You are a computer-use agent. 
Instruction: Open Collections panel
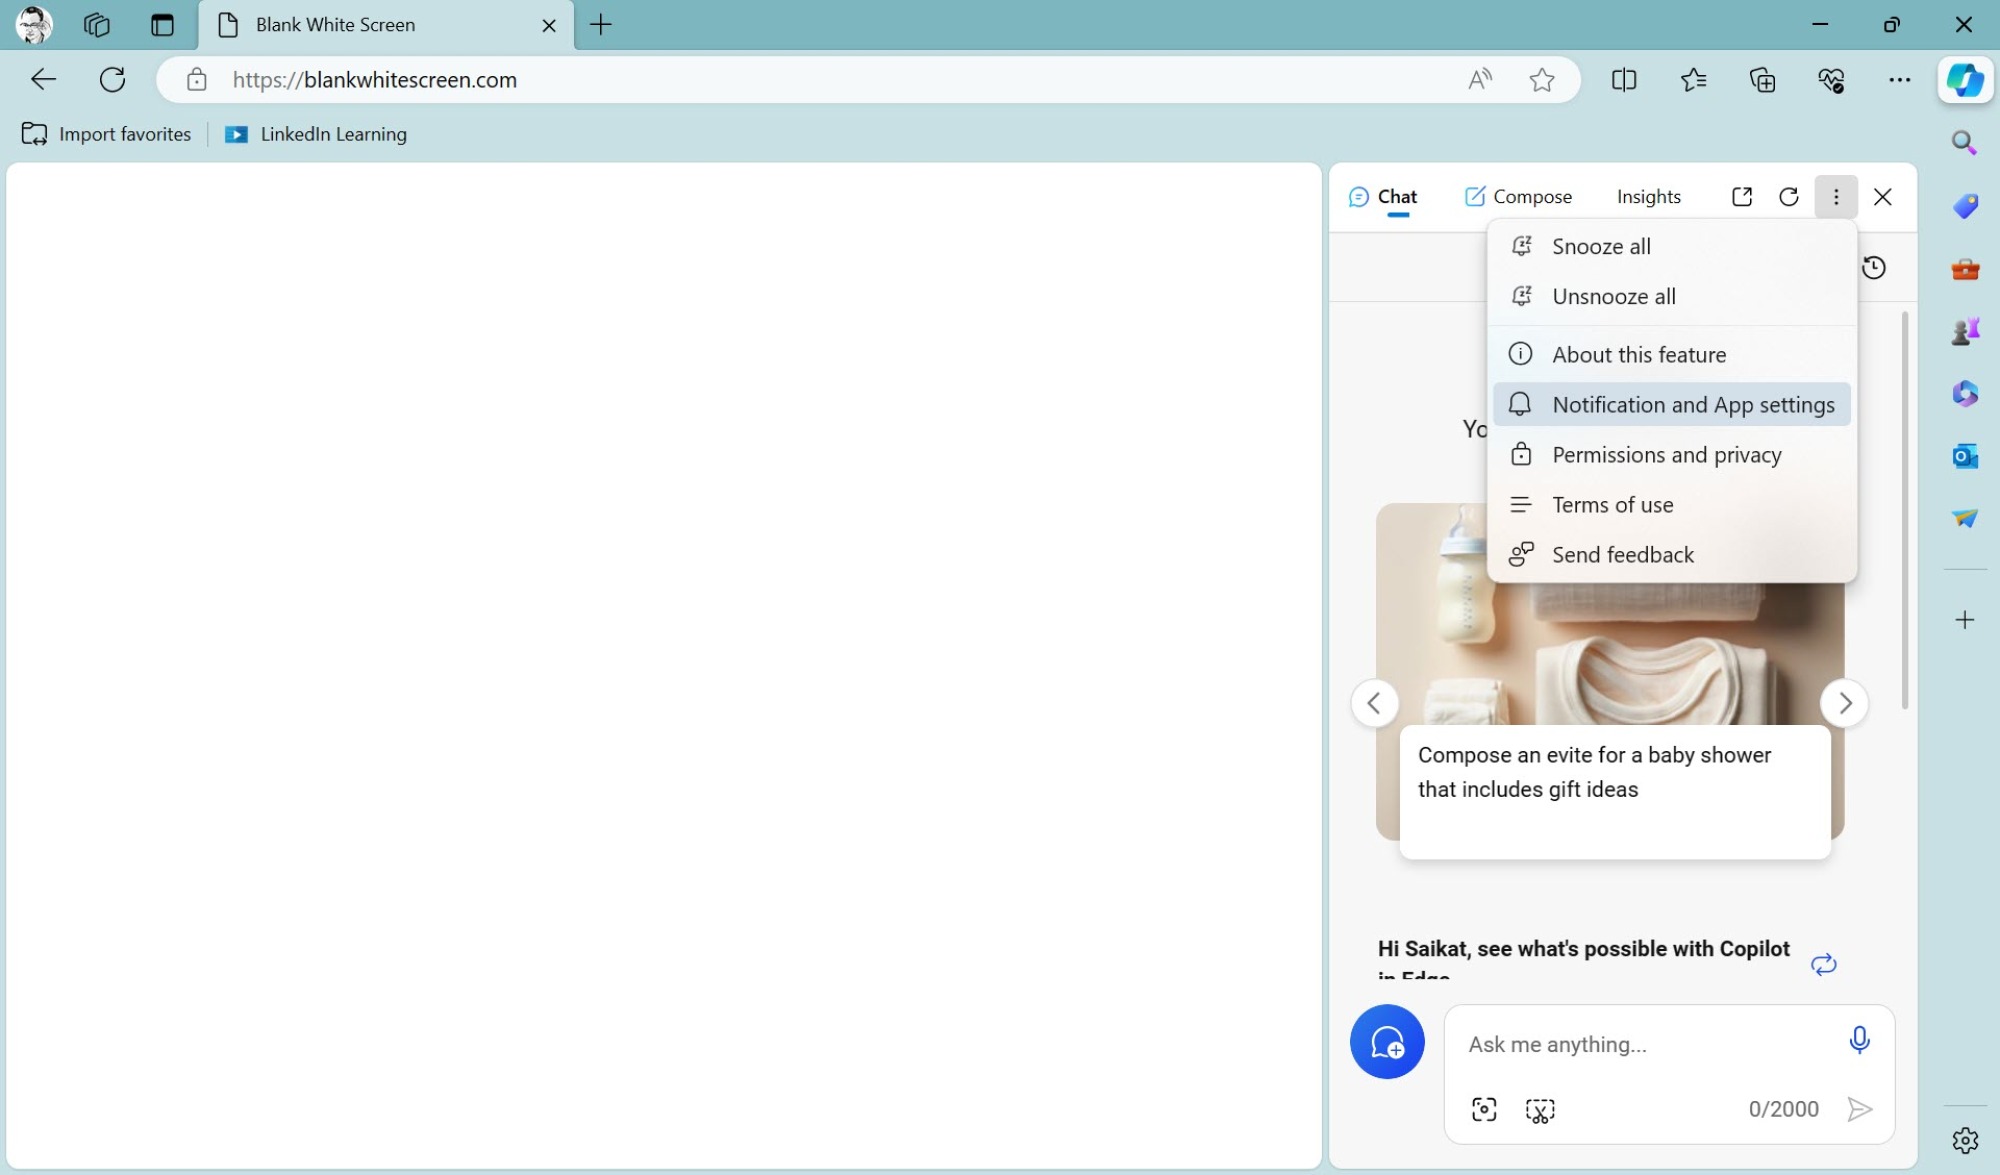point(1762,80)
